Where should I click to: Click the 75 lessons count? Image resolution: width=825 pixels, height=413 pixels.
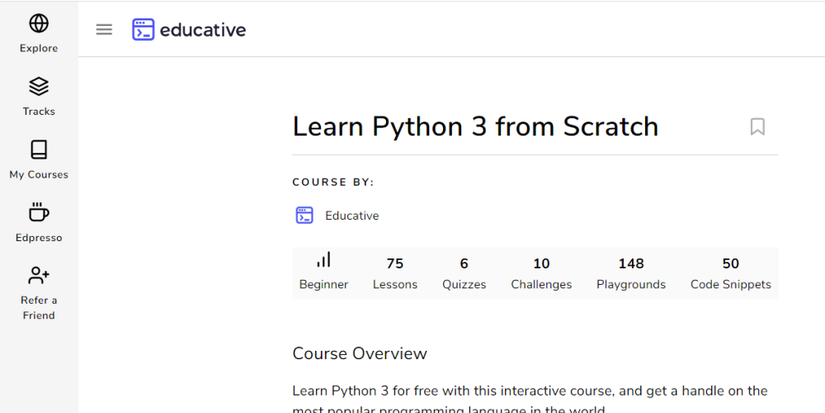click(395, 263)
